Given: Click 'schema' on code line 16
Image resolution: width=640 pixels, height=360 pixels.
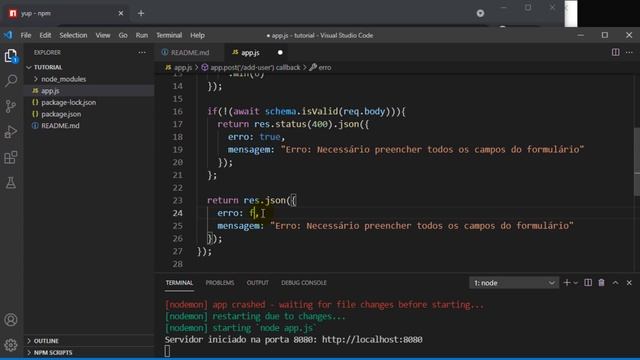Looking at the screenshot, I should pyautogui.click(x=281, y=111).
